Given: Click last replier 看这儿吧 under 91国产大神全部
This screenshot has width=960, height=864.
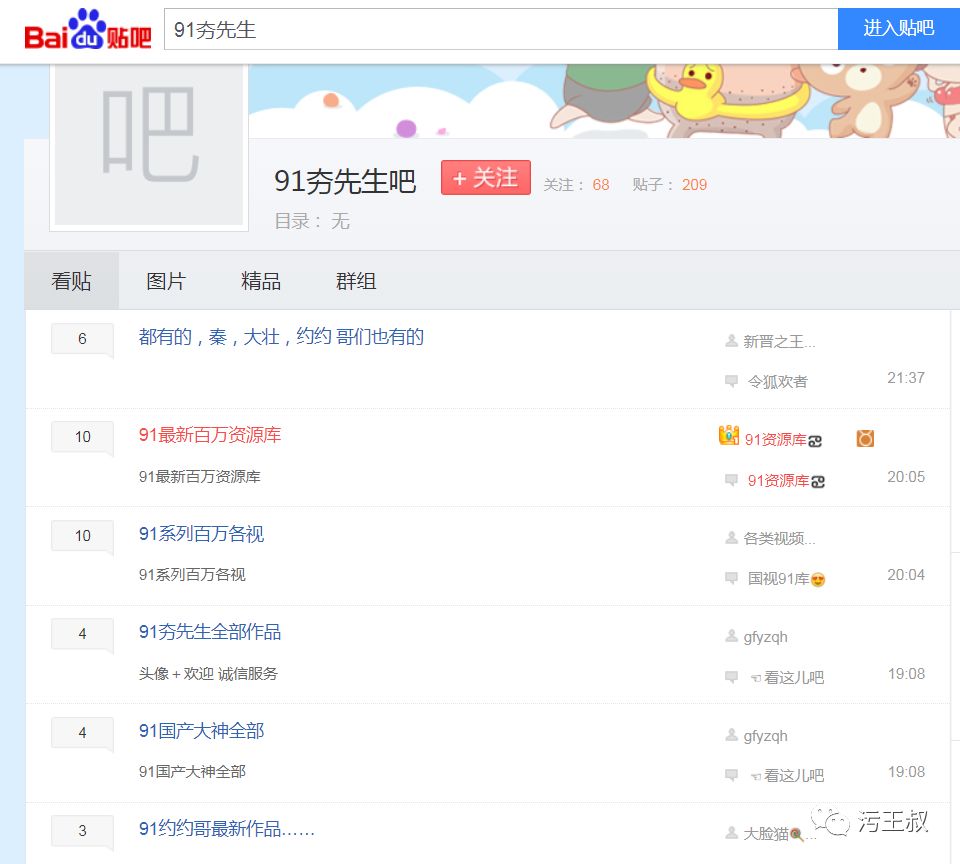Looking at the screenshot, I should 787,775.
